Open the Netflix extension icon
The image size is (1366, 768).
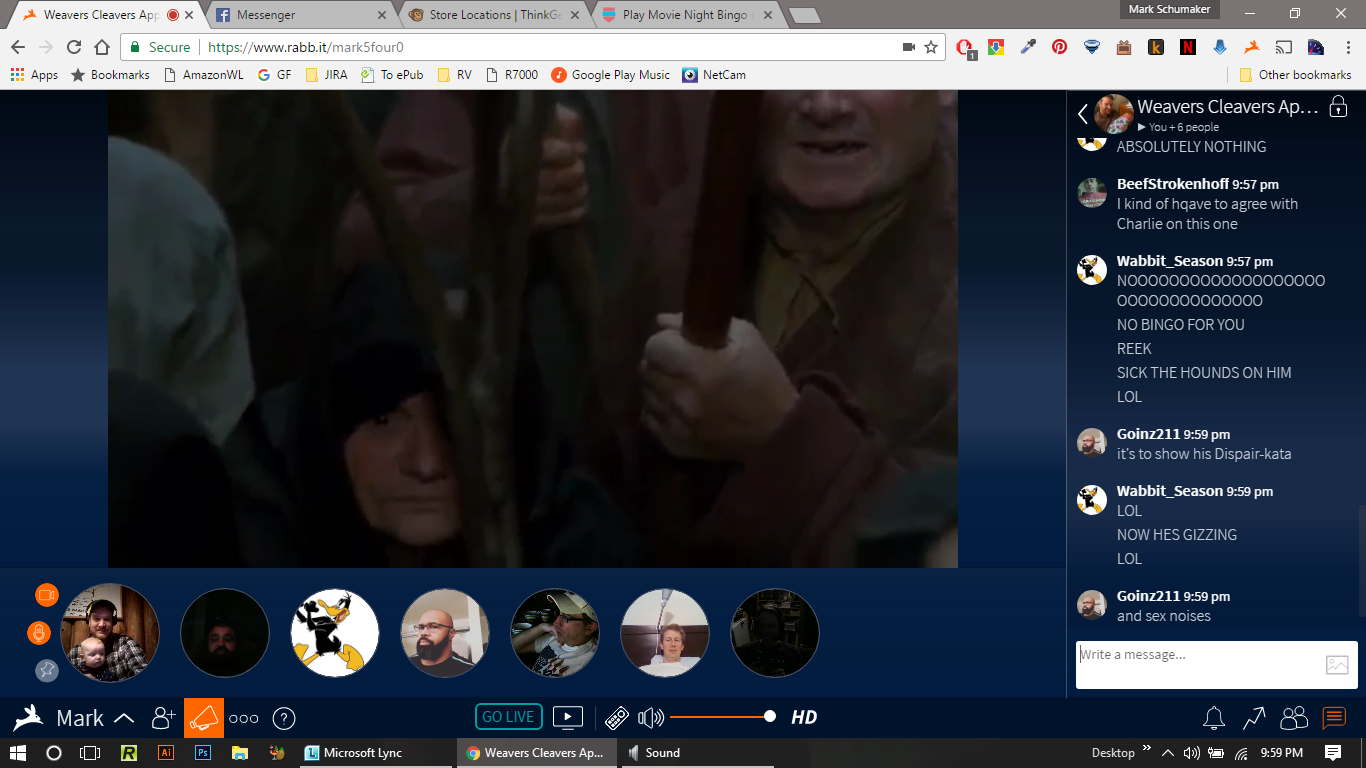1187,47
